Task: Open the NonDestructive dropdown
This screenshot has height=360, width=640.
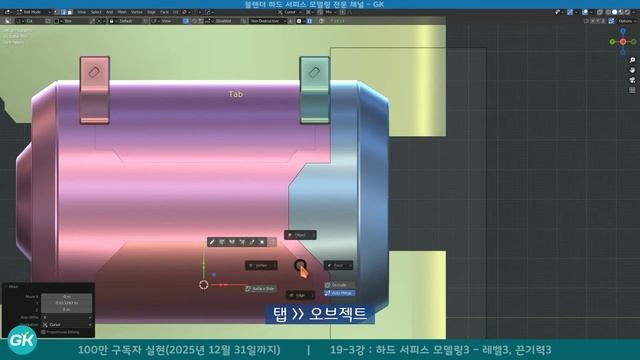Action: 268,21
